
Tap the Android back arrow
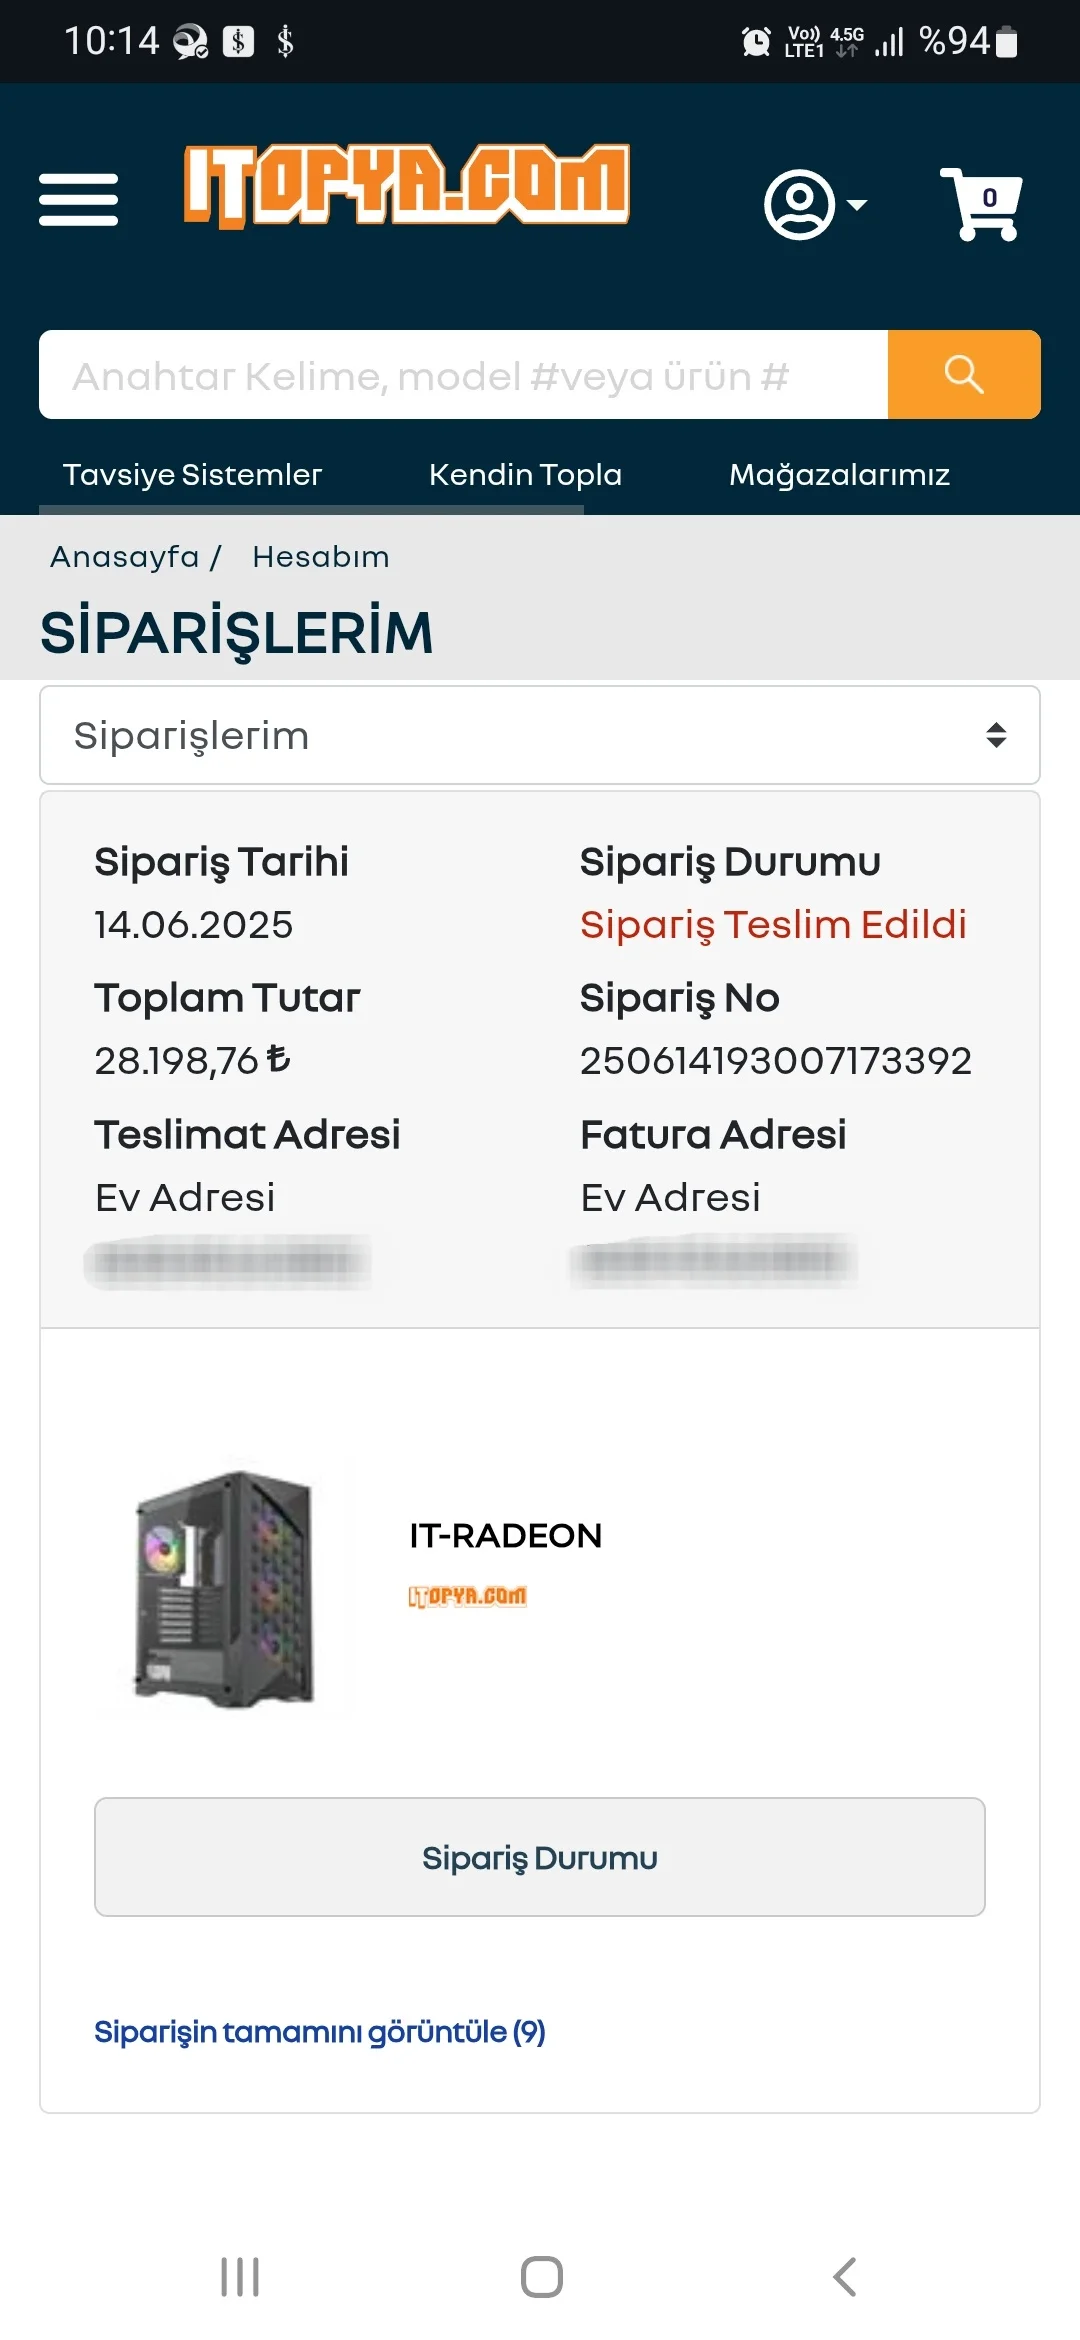tap(845, 2277)
